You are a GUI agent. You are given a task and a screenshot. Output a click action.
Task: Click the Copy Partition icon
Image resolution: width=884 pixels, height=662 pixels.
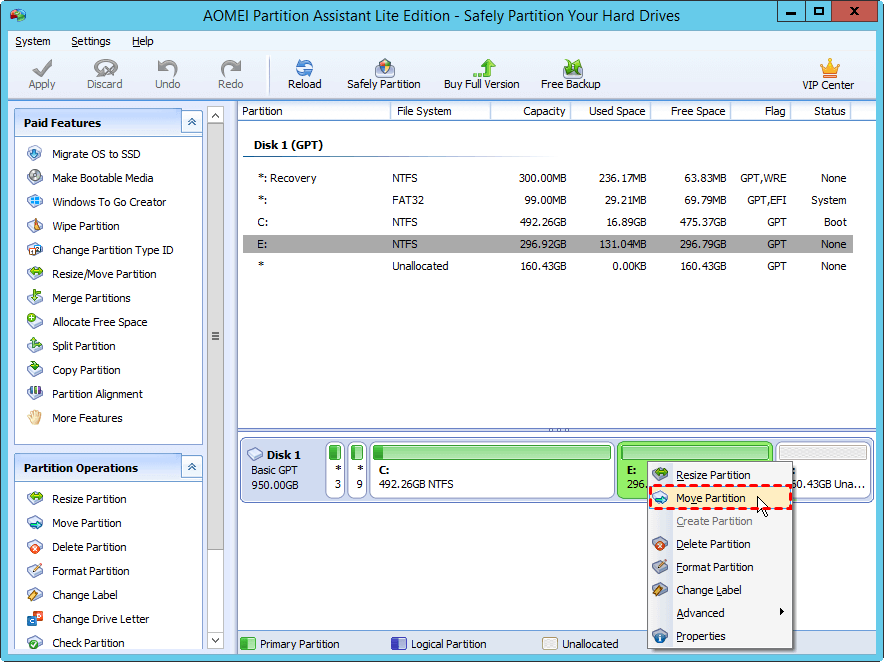pyautogui.click(x=34, y=369)
